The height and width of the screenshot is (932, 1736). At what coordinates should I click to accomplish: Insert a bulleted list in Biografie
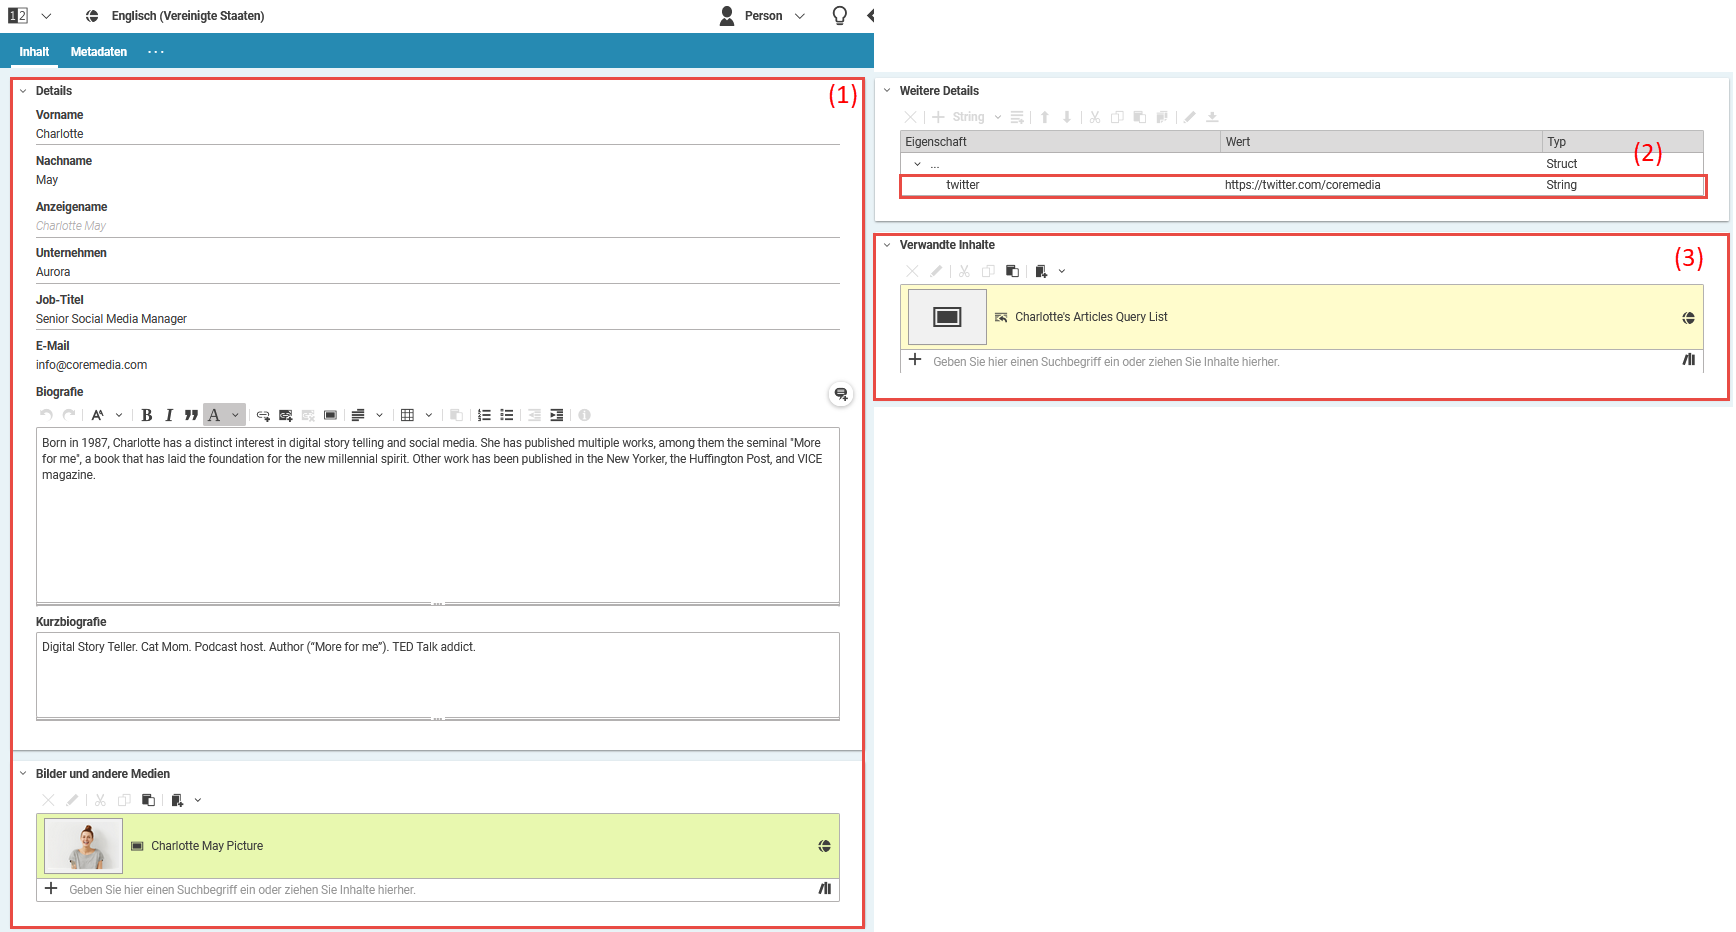507,415
